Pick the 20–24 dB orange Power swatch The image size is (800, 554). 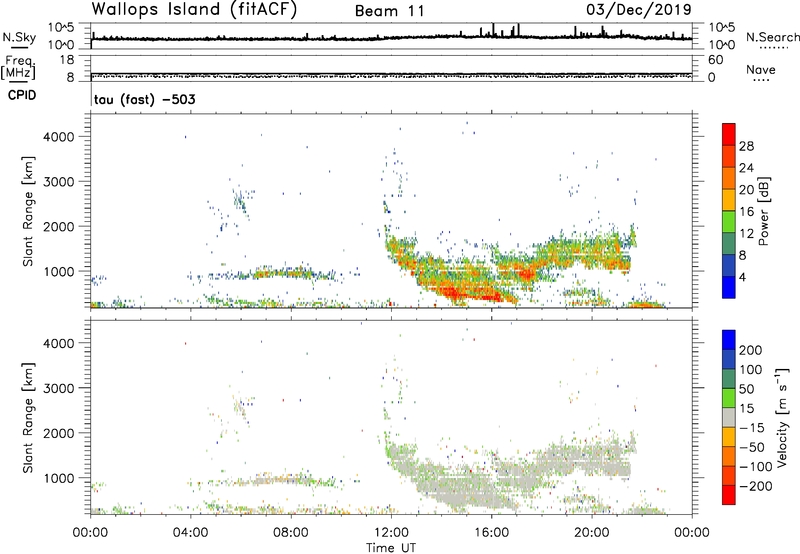click(x=729, y=178)
